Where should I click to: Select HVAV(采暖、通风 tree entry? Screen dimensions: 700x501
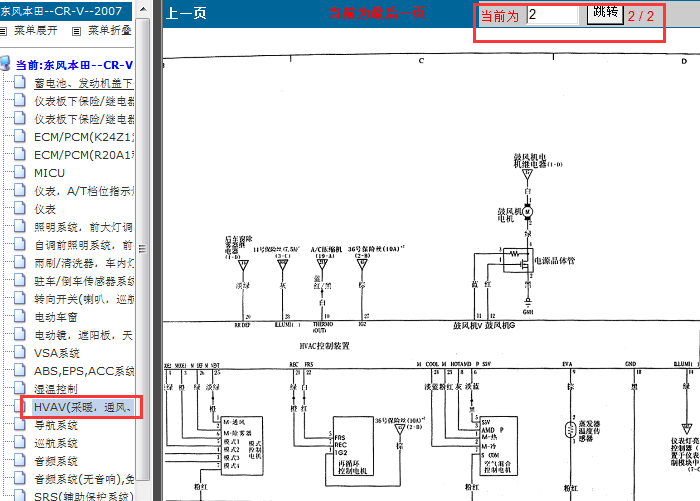pyautogui.click(x=84, y=407)
